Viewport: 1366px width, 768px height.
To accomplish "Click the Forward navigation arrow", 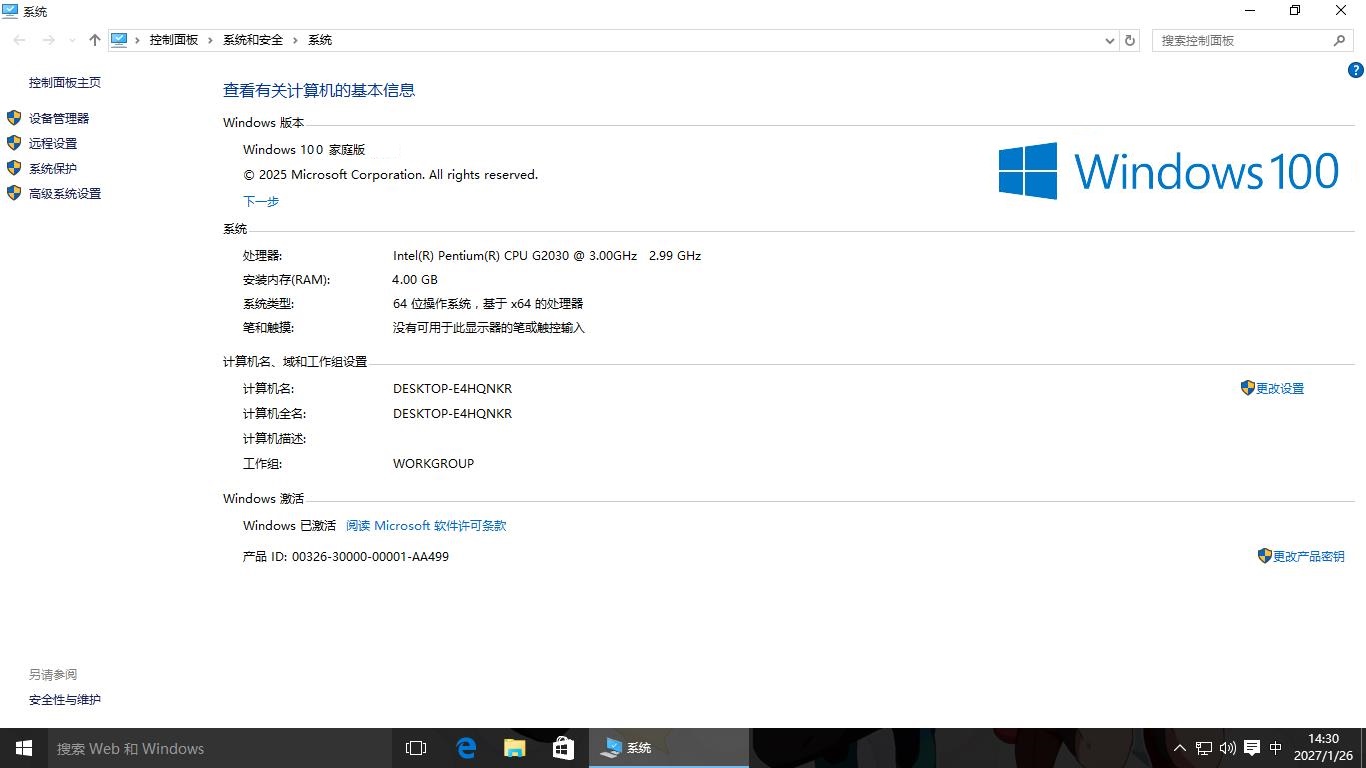I will tap(48, 40).
